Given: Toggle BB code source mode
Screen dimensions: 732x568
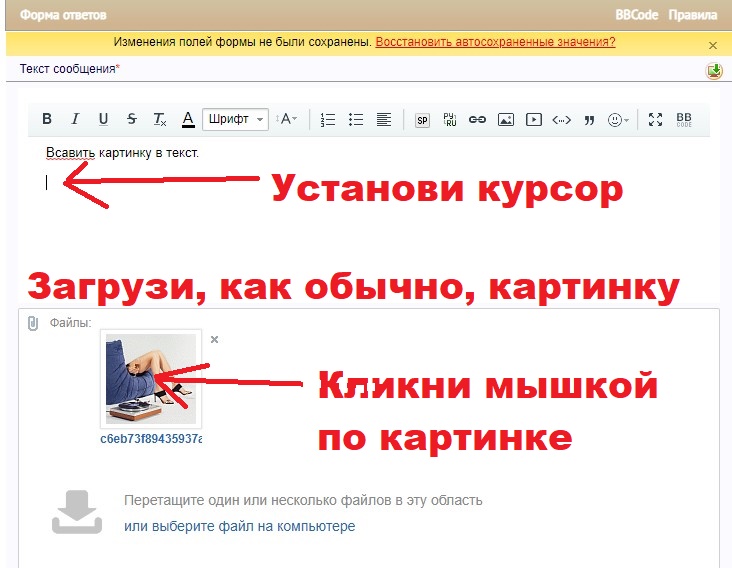Looking at the screenshot, I should [684, 119].
